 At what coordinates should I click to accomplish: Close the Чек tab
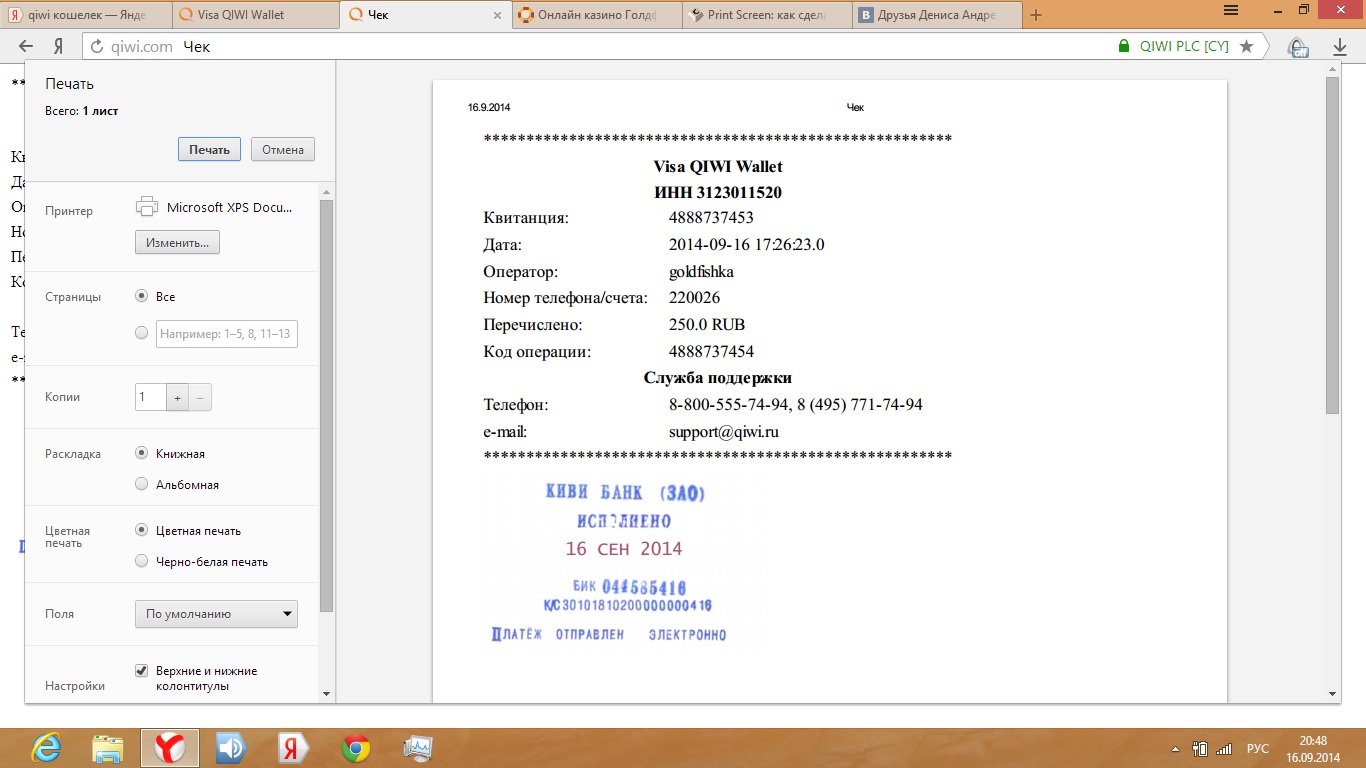coord(498,15)
